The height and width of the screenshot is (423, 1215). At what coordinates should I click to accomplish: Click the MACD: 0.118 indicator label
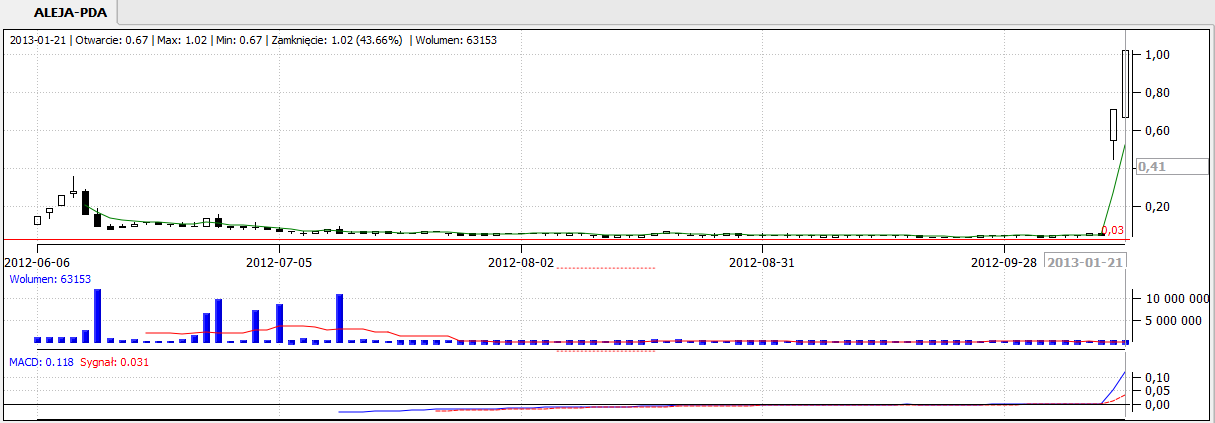pyautogui.click(x=38, y=362)
